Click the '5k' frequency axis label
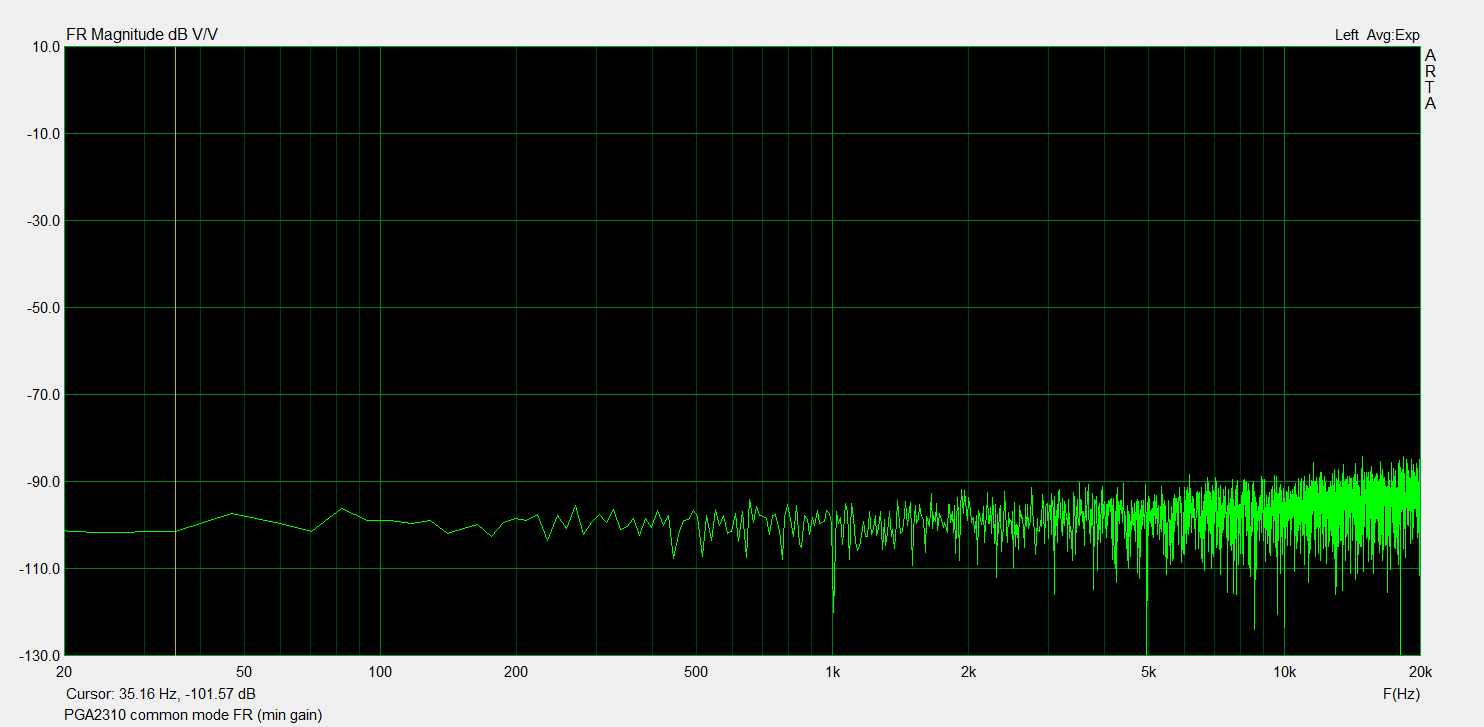 click(1148, 671)
